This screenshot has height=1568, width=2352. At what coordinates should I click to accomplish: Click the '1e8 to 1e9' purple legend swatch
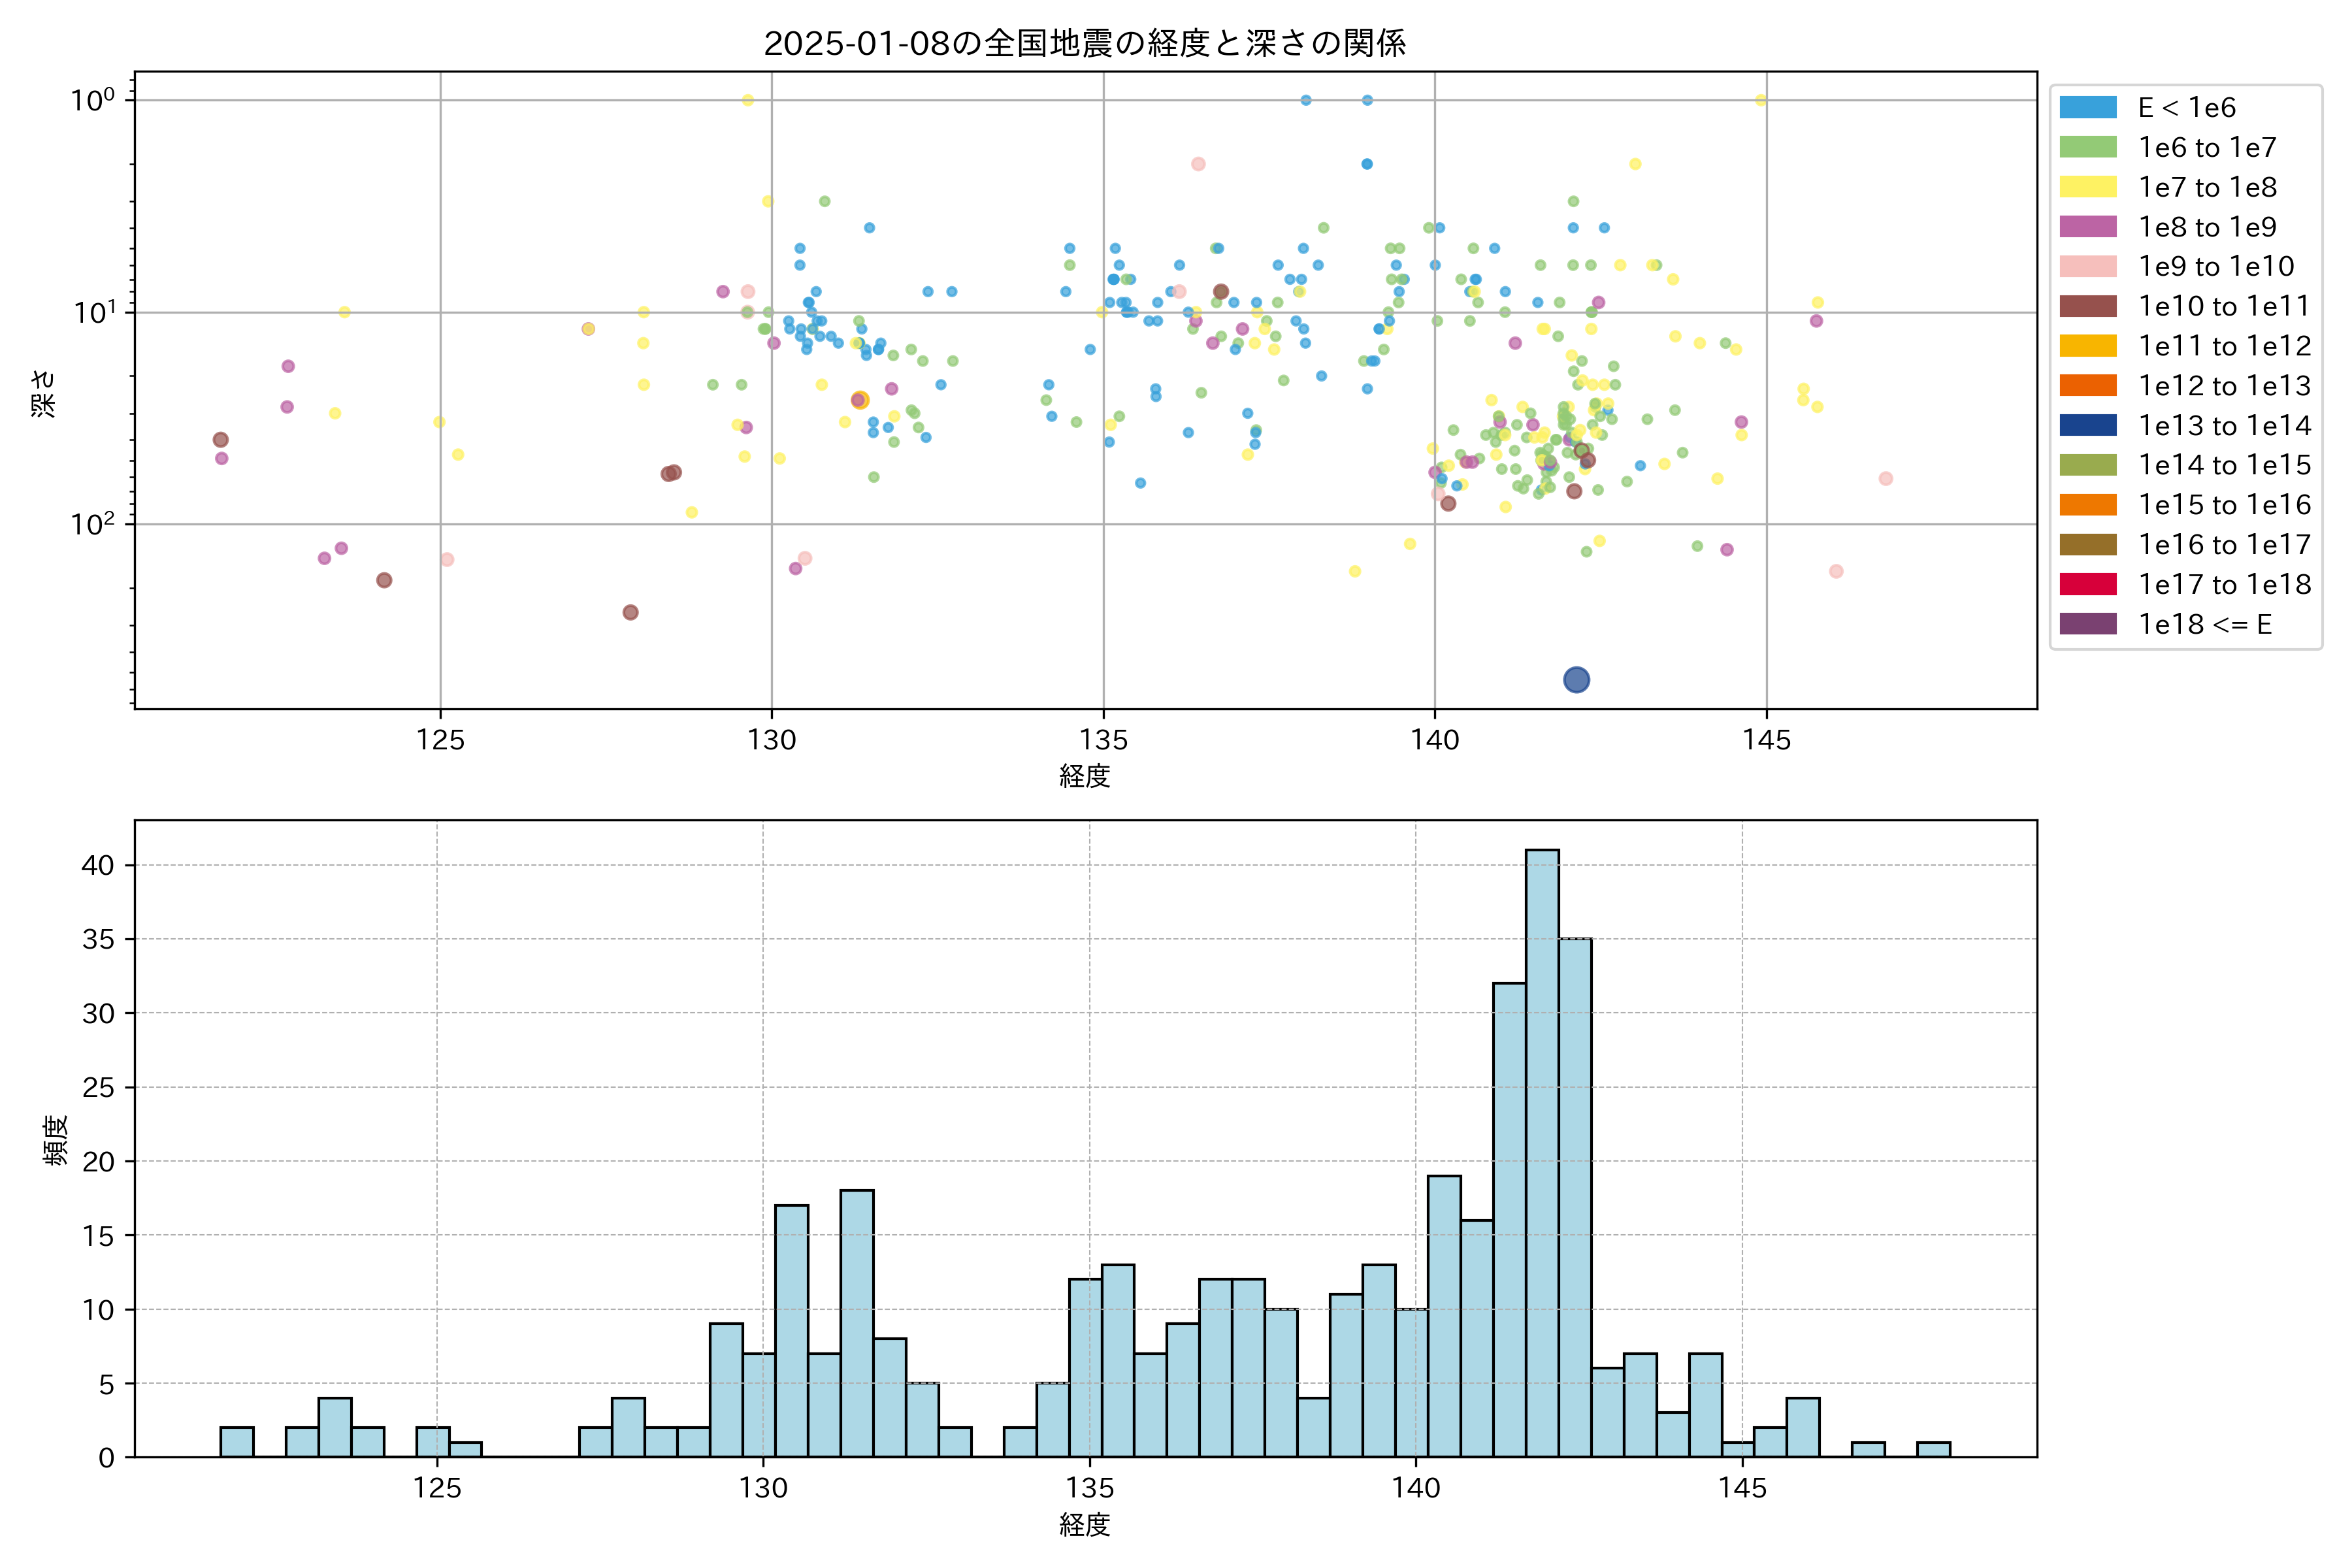point(2087,227)
